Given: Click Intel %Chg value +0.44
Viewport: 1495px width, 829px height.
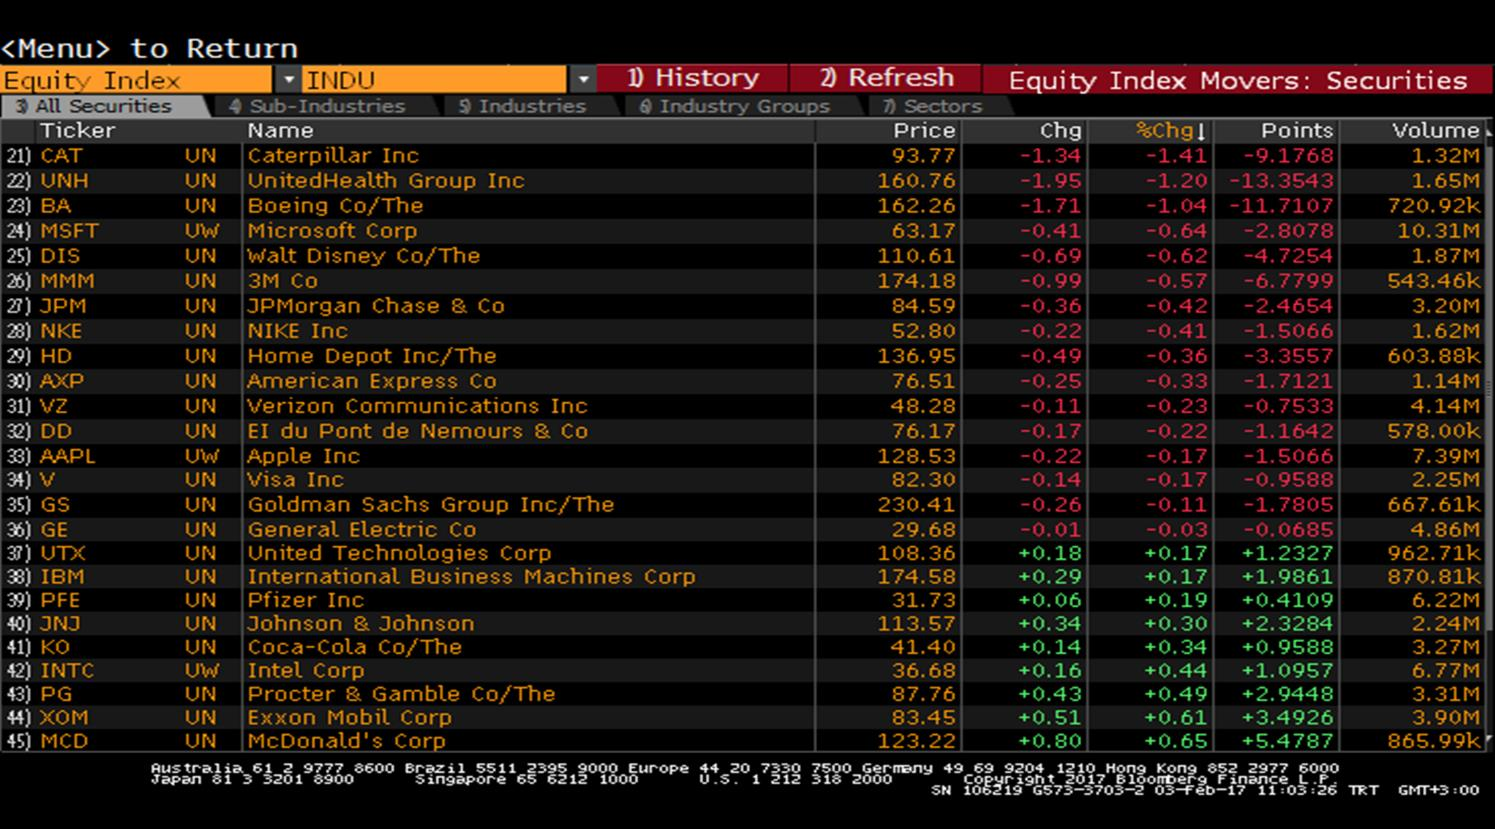Looking at the screenshot, I should coord(1176,671).
